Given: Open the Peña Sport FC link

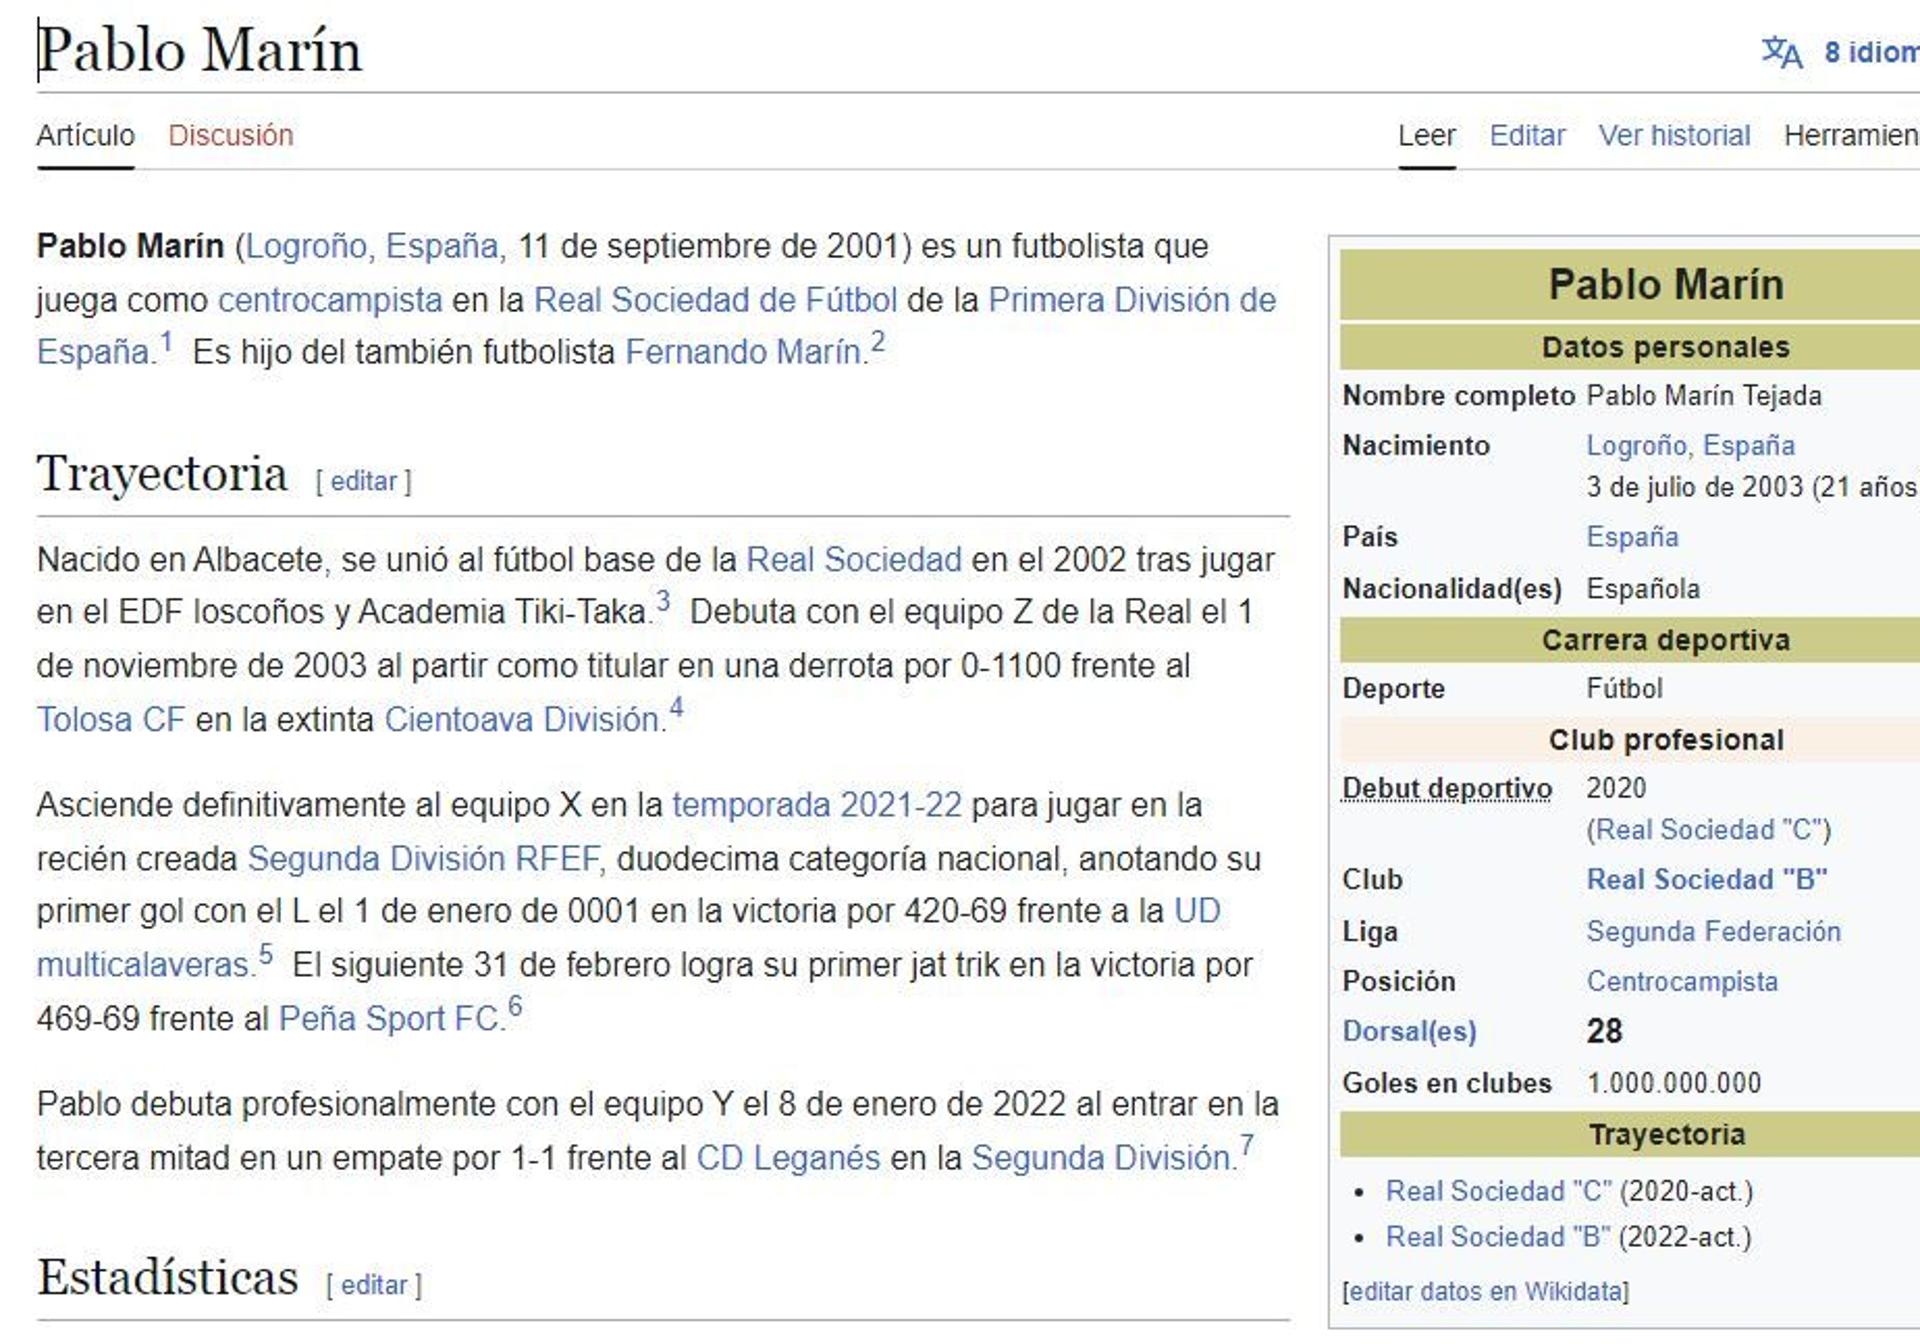Looking at the screenshot, I should [389, 1019].
